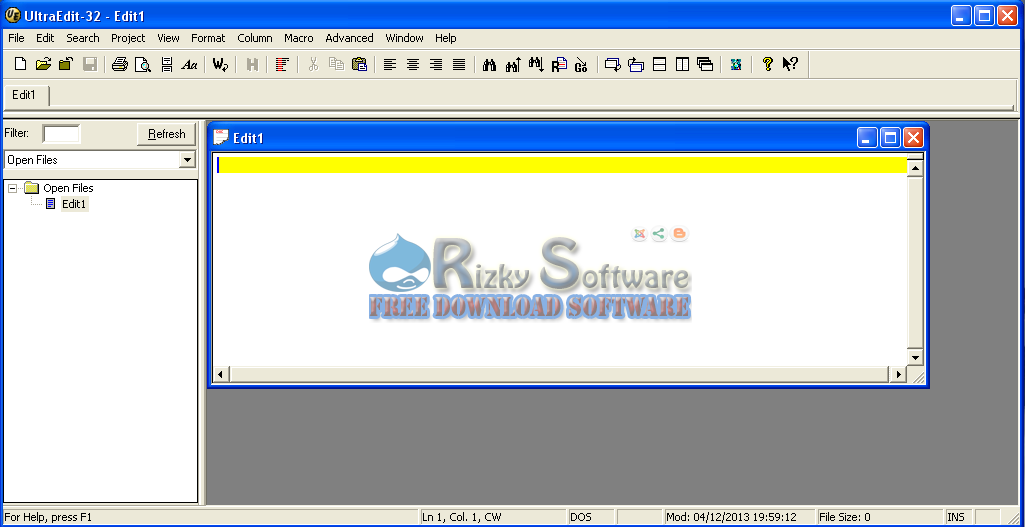Tile windows horizontally from the toolbar

point(660,64)
